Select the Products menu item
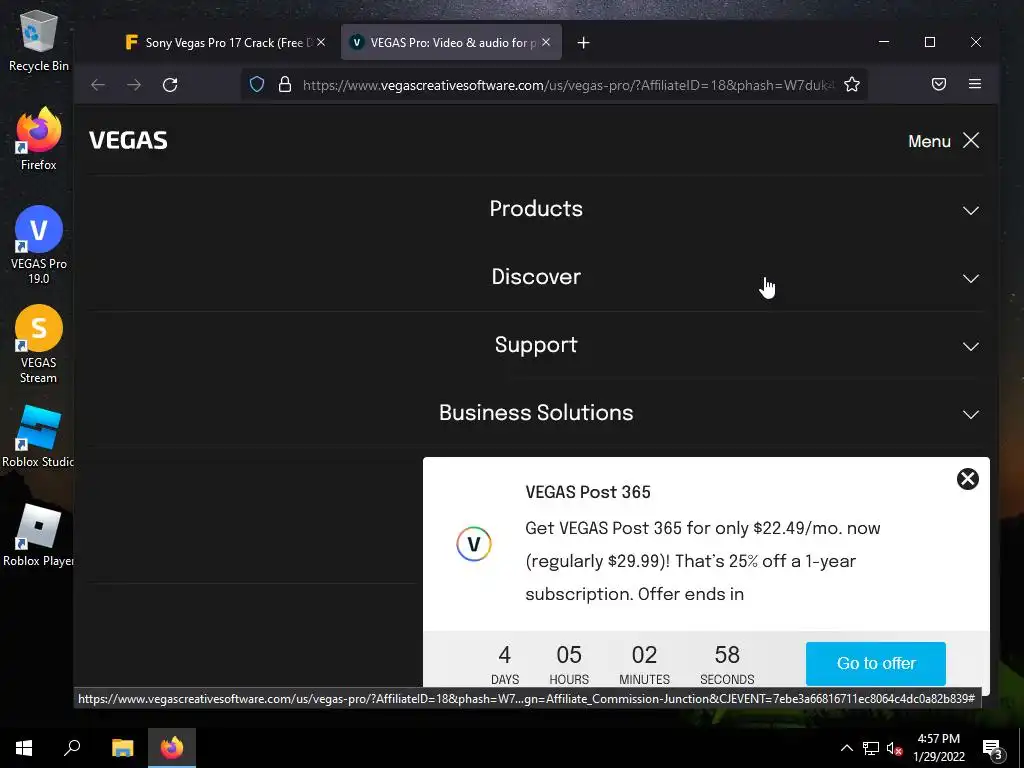This screenshot has height=768, width=1024. coord(536,209)
